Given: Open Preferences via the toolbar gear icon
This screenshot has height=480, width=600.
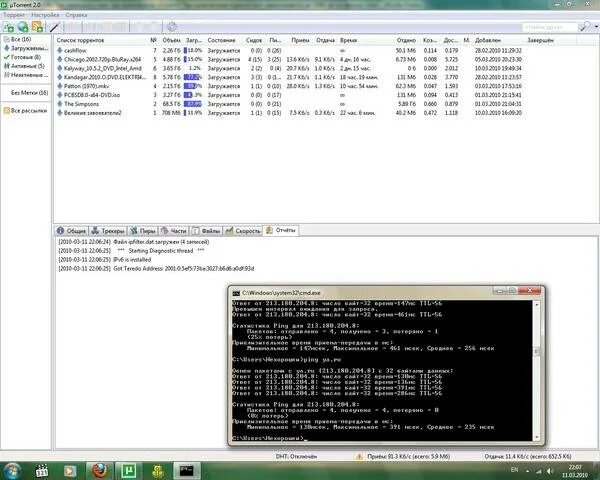Looking at the screenshot, I should point(172,27).
